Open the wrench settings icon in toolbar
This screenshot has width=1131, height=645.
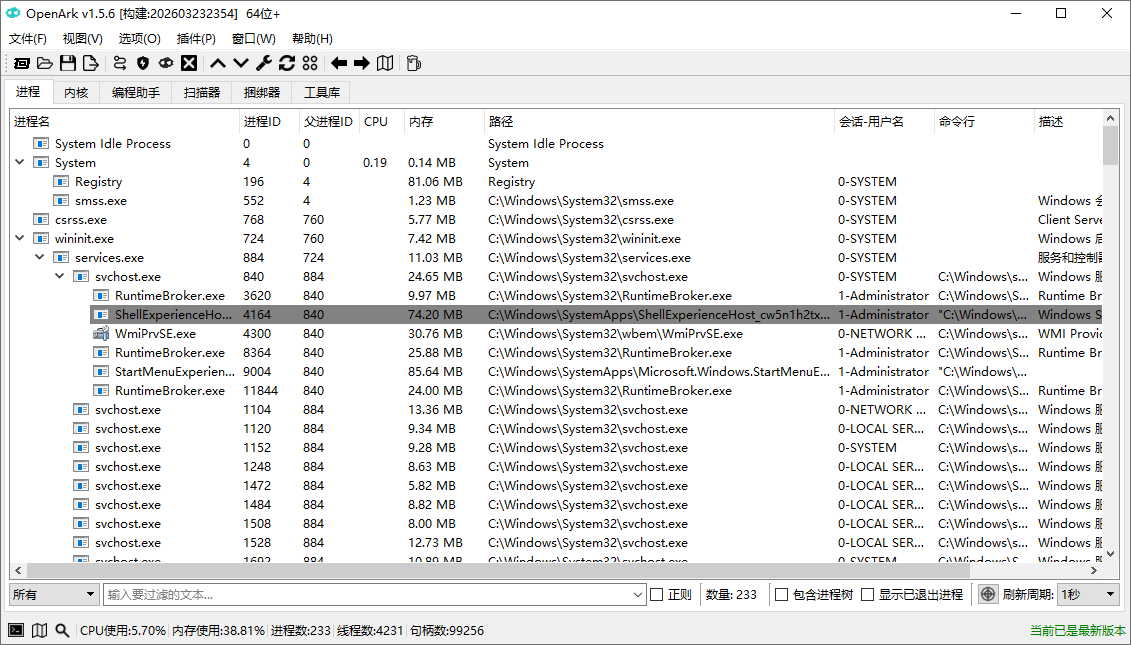(263, 63)
